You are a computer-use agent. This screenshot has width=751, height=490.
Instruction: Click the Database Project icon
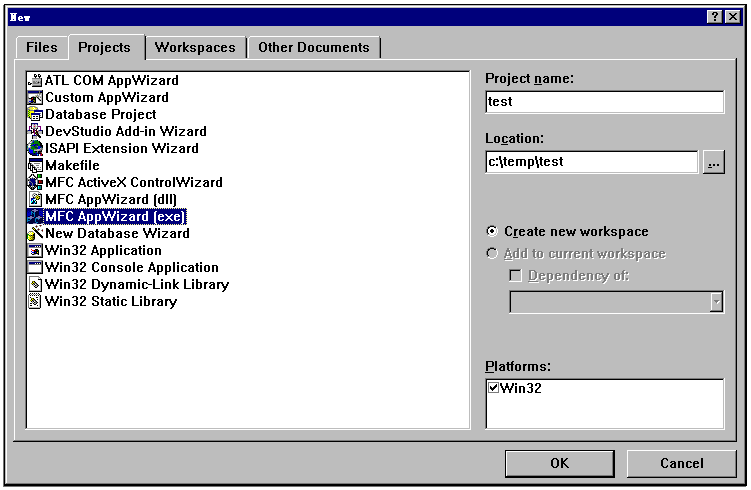click(x=35, y=114)
